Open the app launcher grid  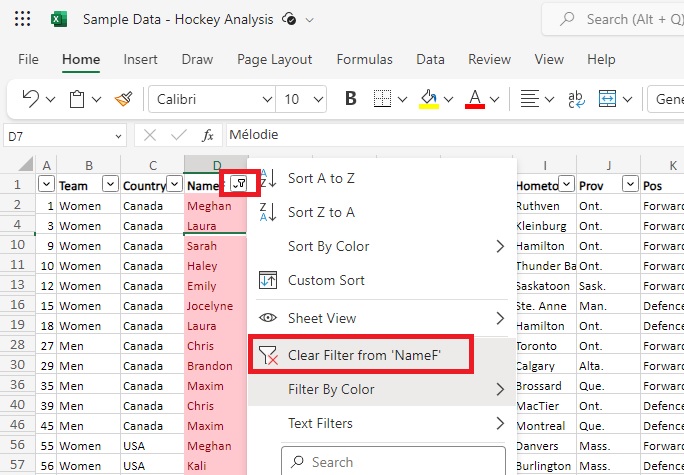click(x=22, y=19)
